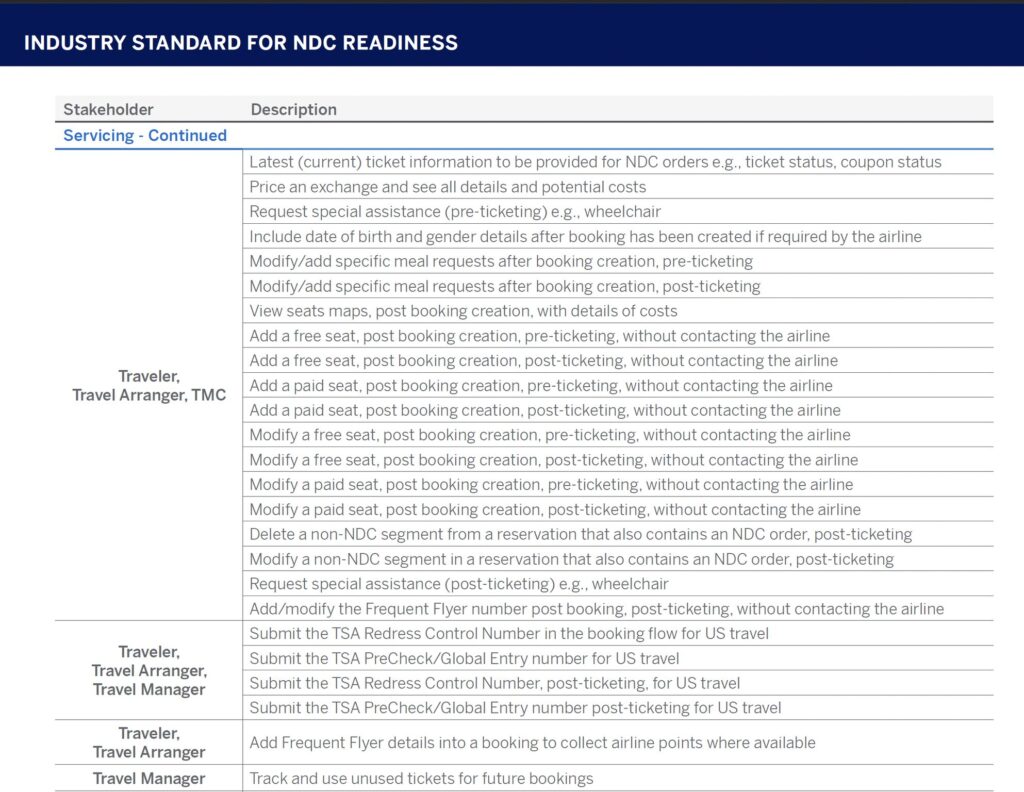Select 'Submit the TSA Redress Control Number, post-ticketing' row
The image size is (1024, 792).
click(618, 683)
